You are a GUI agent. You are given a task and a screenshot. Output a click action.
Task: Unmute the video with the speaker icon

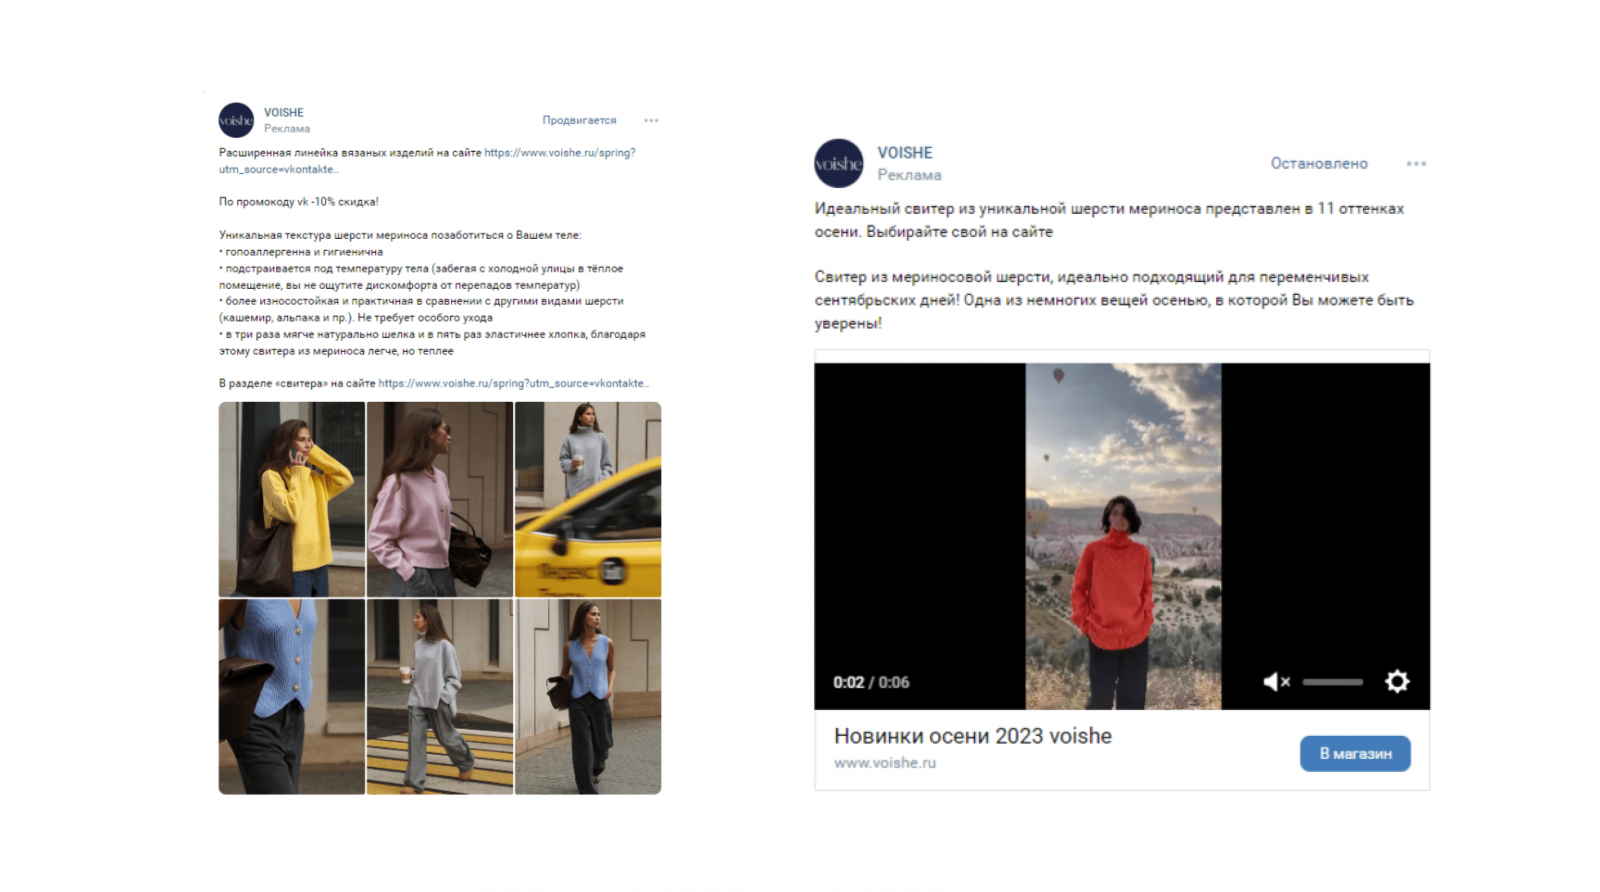coord(1276,682)
